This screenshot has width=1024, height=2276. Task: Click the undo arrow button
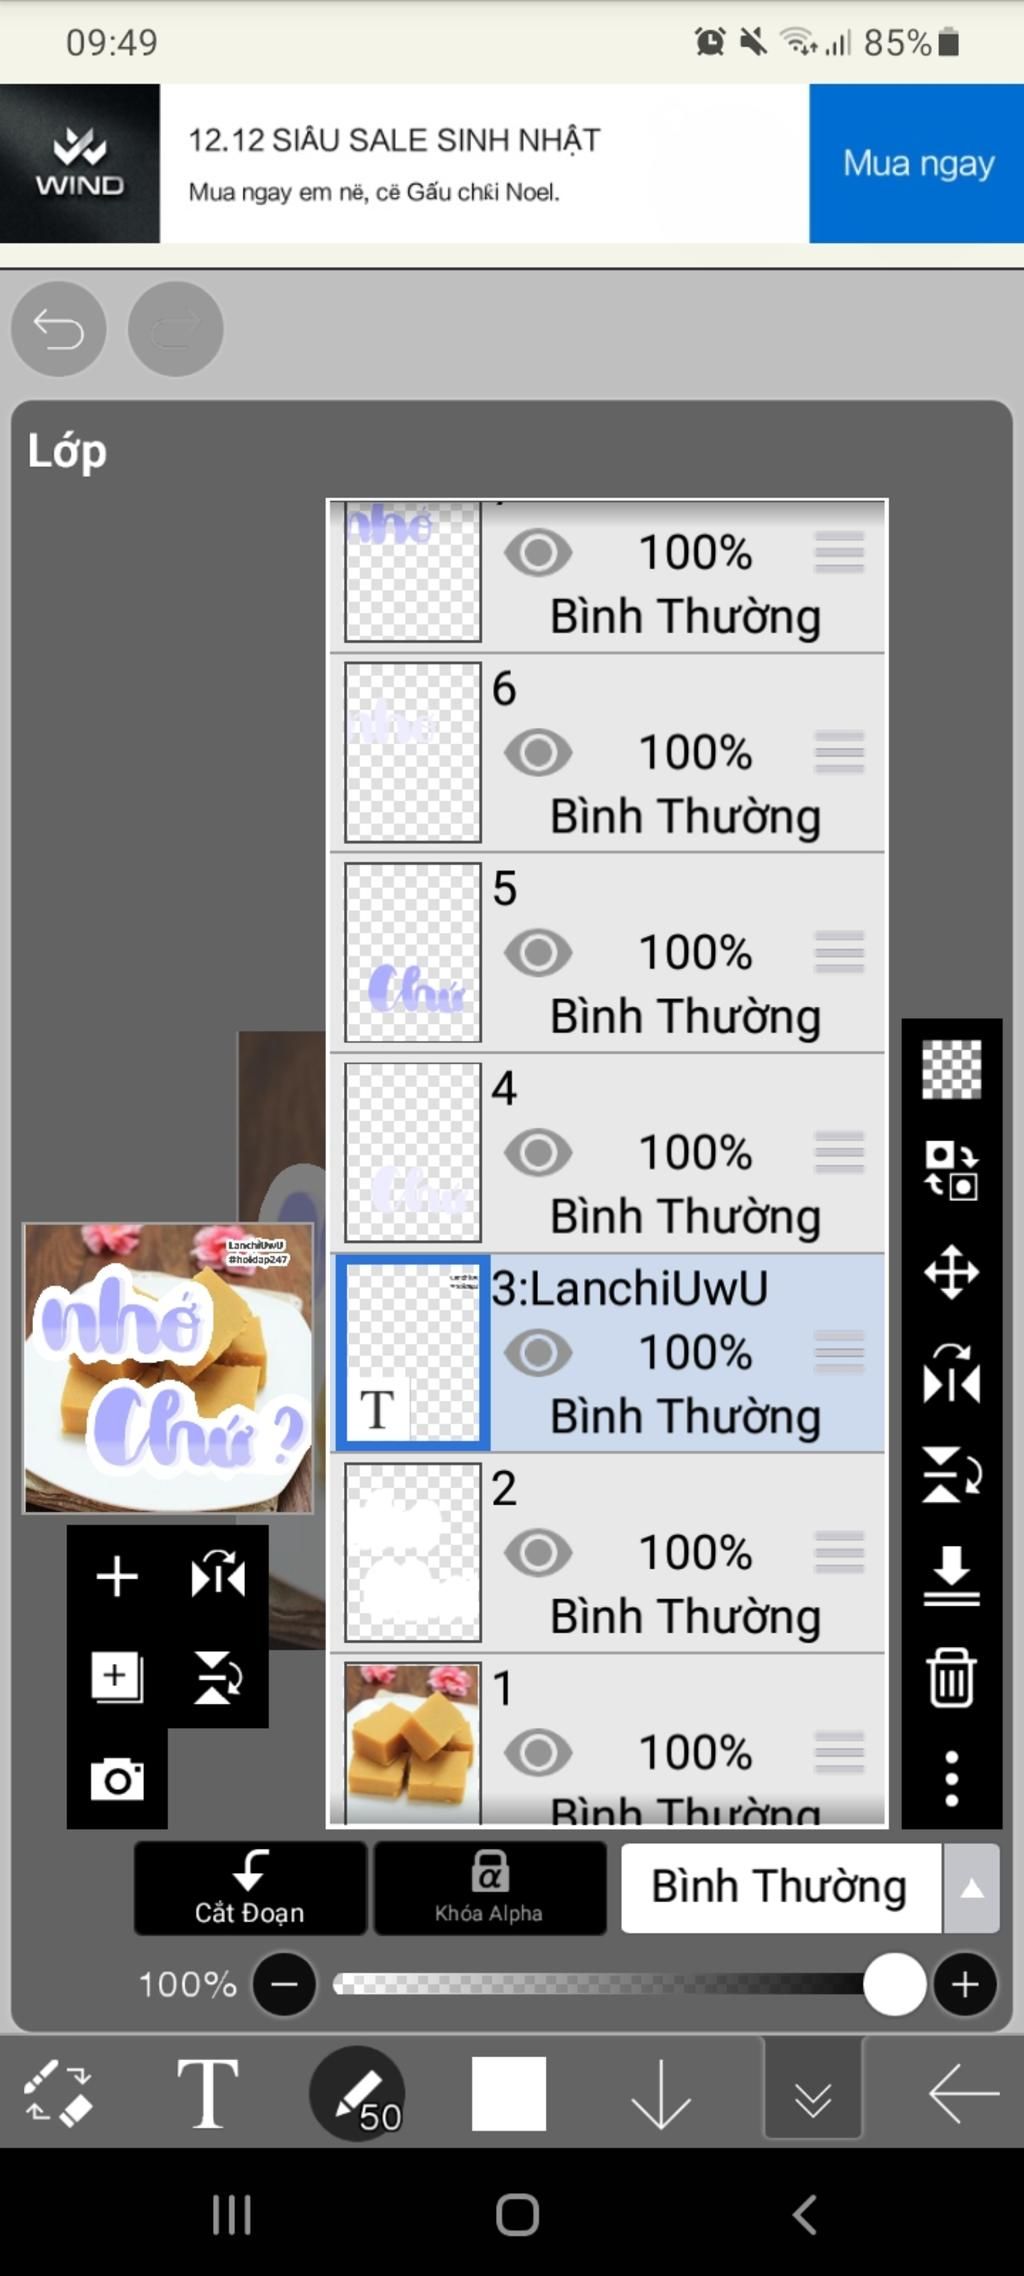pos(59,329)
